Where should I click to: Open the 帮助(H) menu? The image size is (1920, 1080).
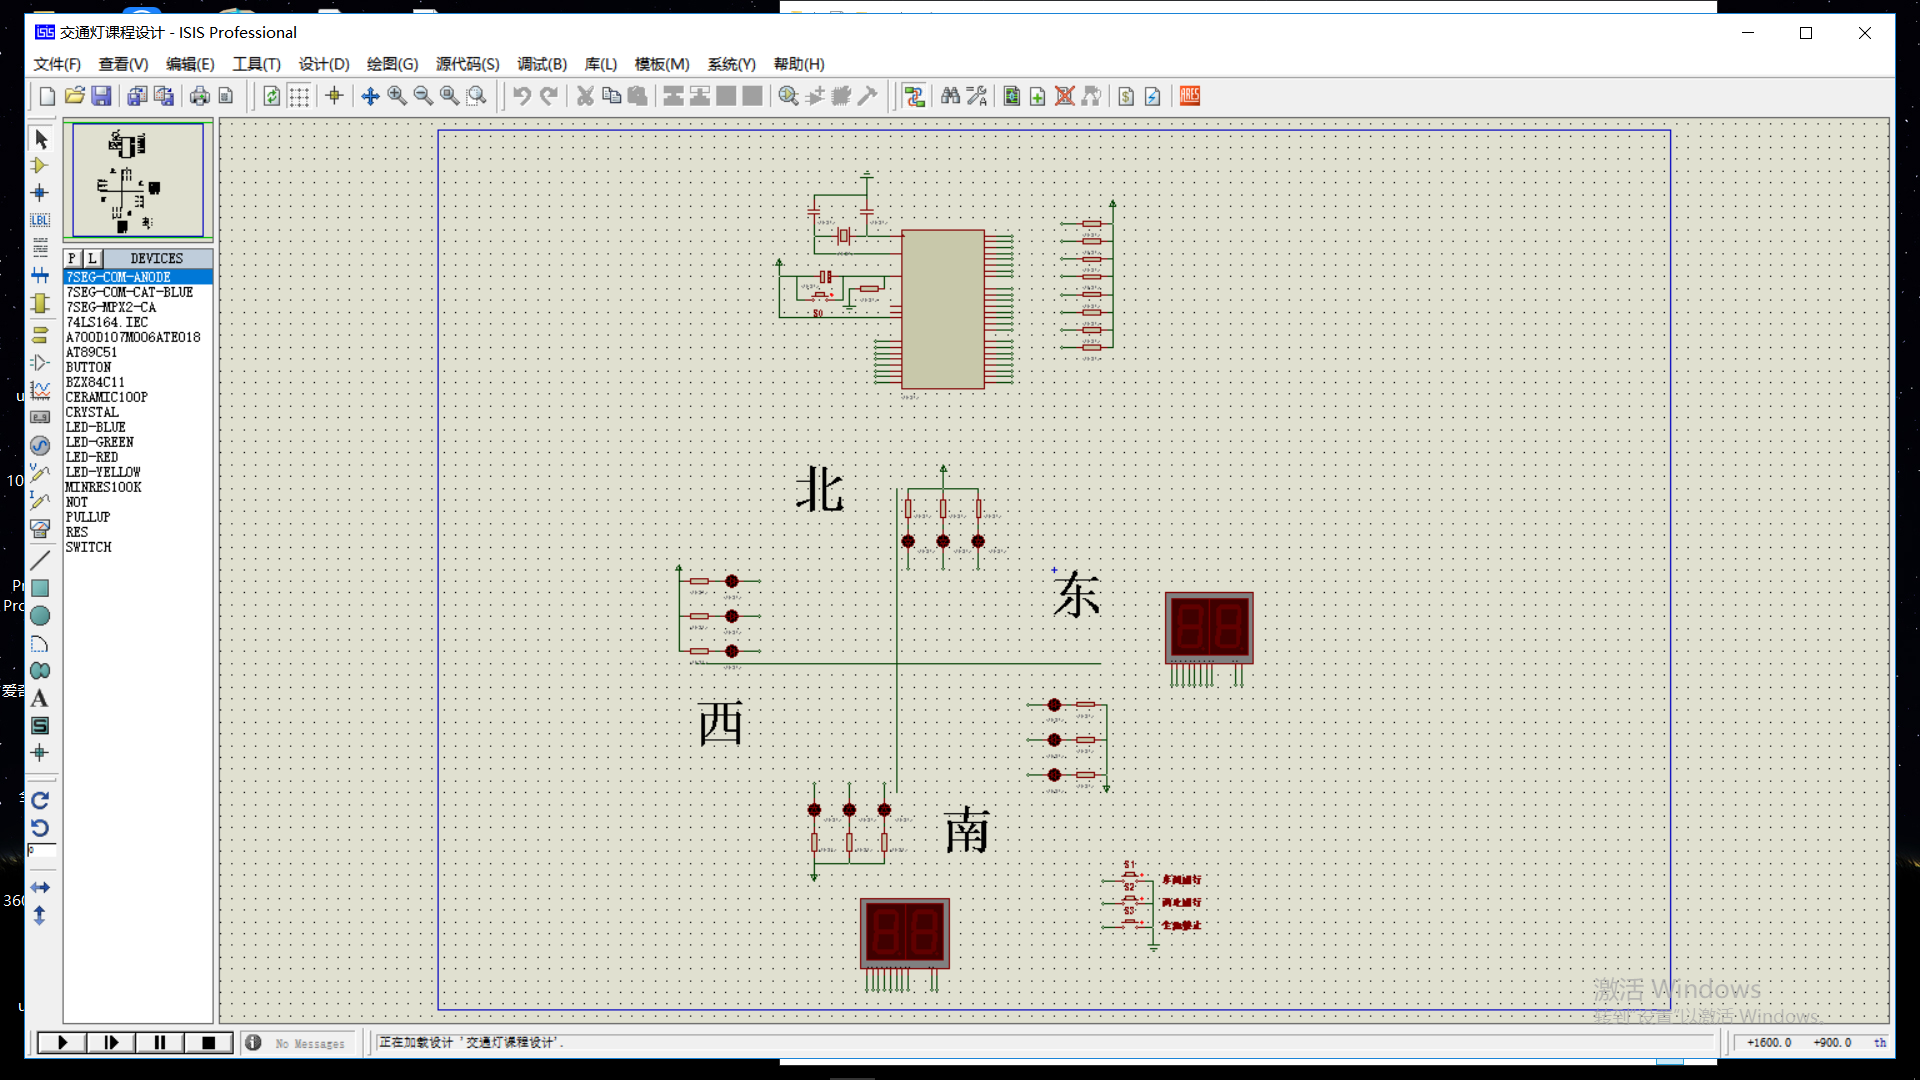pos(799,64)
